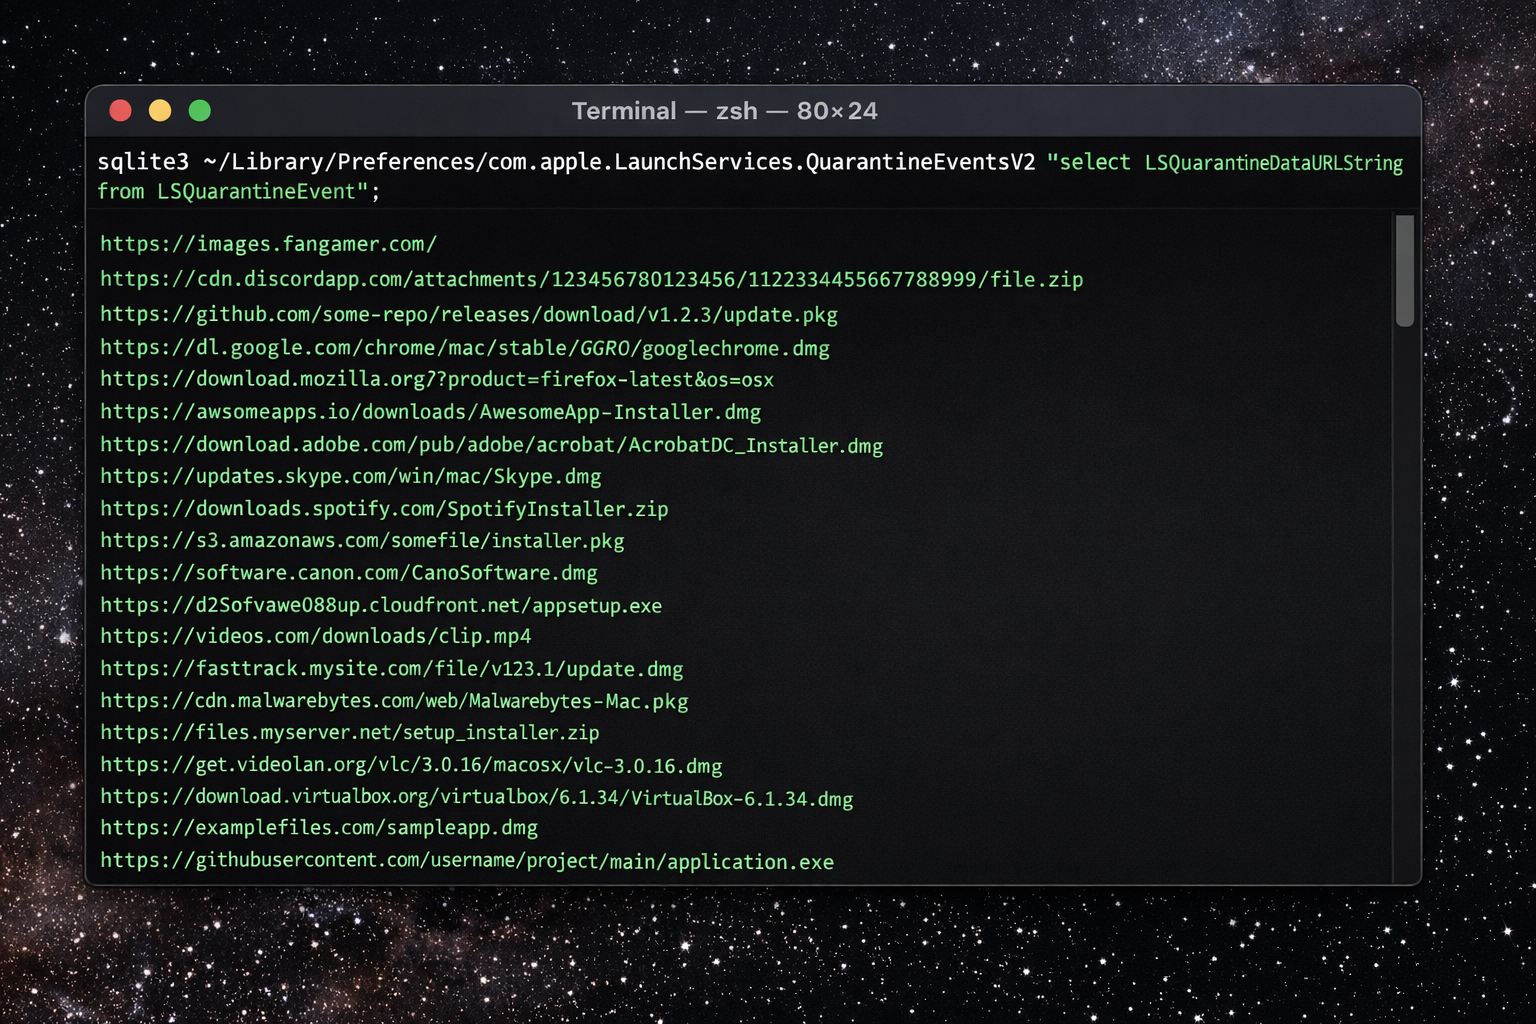Click the red close window button
The image size is (1536, 1024).
click(x=120, y=111)
